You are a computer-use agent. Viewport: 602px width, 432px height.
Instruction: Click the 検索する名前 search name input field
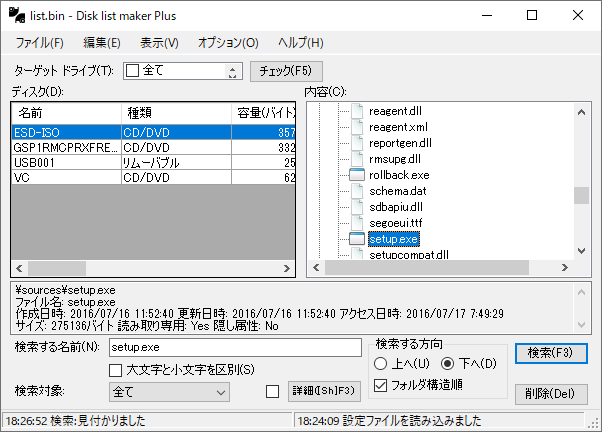[235, 348]
